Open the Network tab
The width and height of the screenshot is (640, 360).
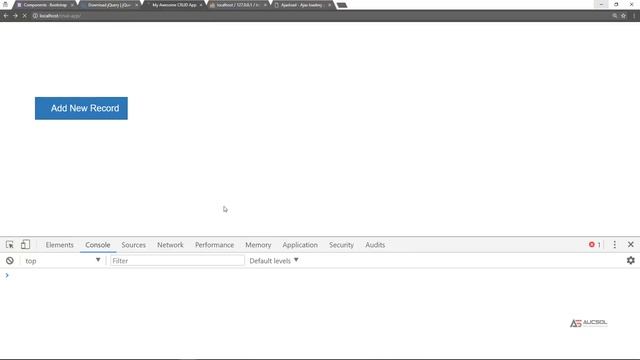[x=170, y=245]
